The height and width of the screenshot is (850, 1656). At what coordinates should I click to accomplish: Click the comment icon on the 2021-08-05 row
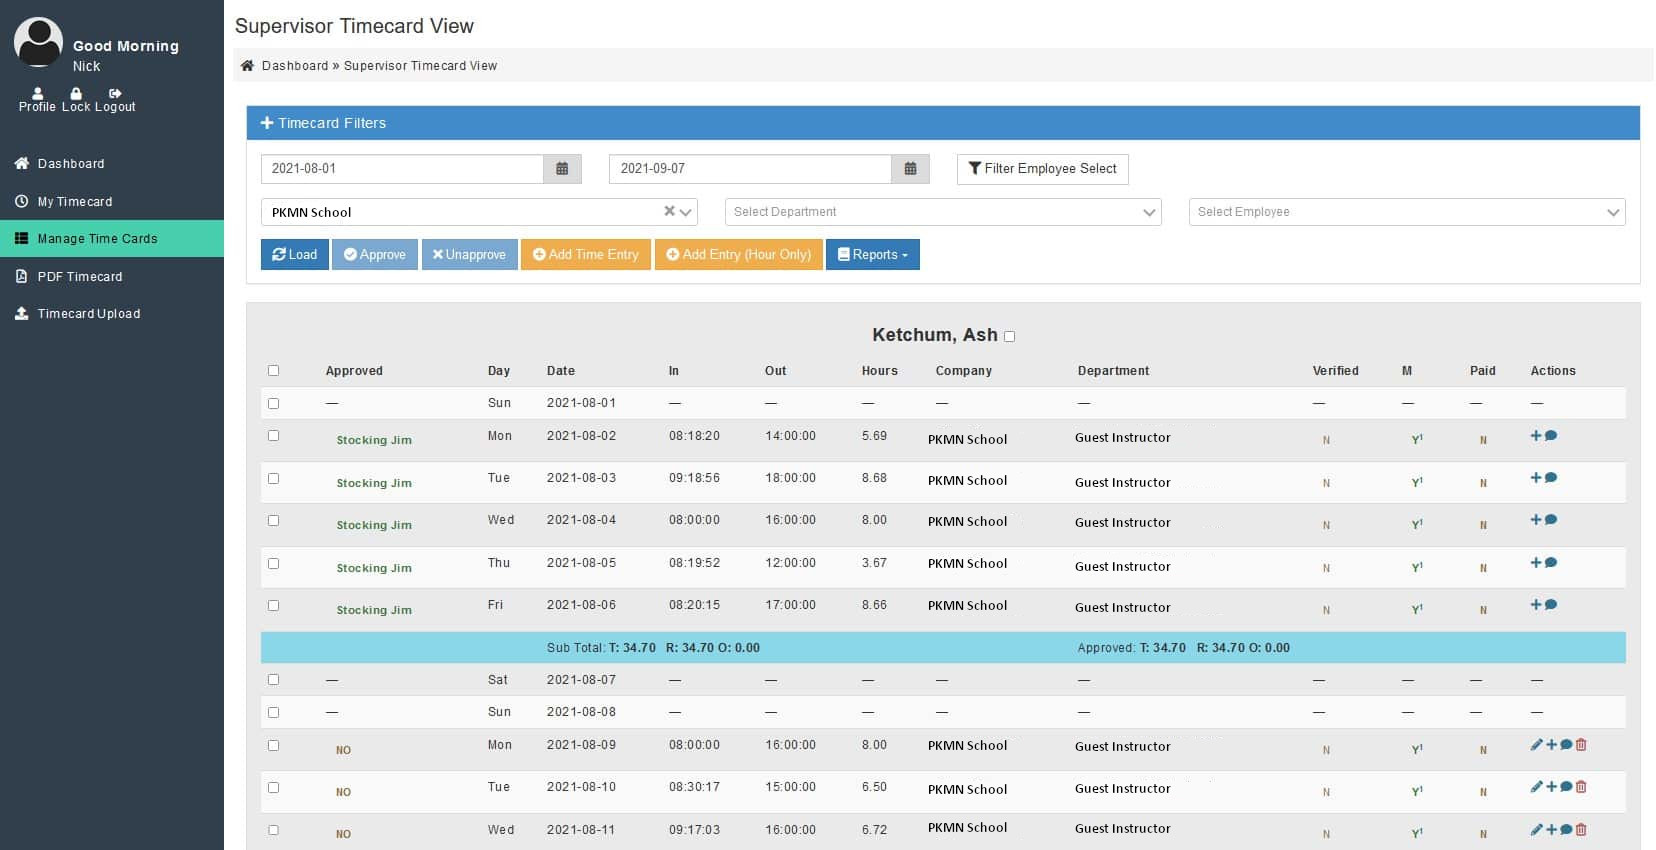point(1551,563)
